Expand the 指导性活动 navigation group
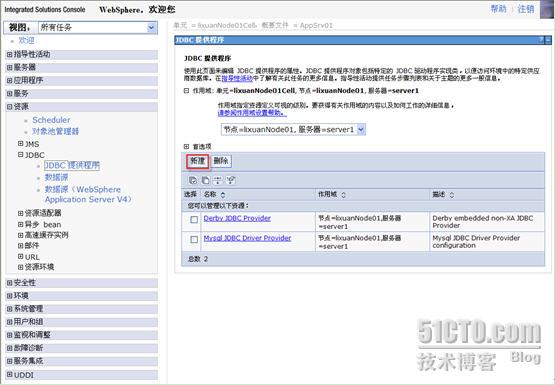Screen dimensions: 555x385 [10, 54]
